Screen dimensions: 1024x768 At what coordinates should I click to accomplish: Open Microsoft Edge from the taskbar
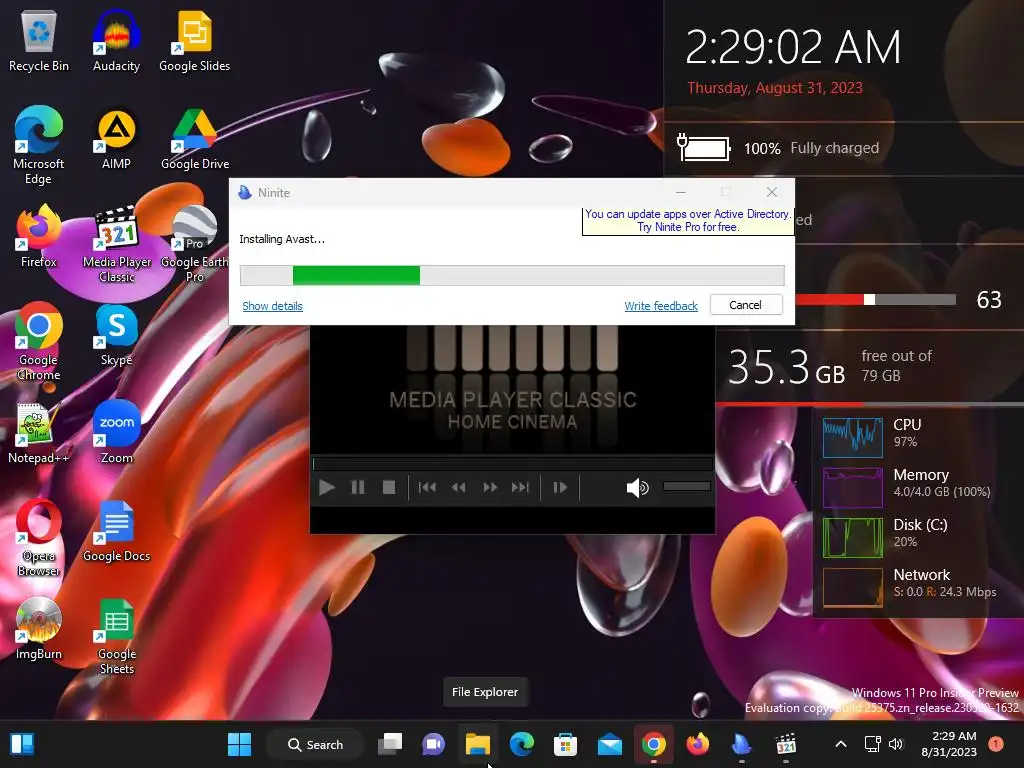click(x=521, y=744)
